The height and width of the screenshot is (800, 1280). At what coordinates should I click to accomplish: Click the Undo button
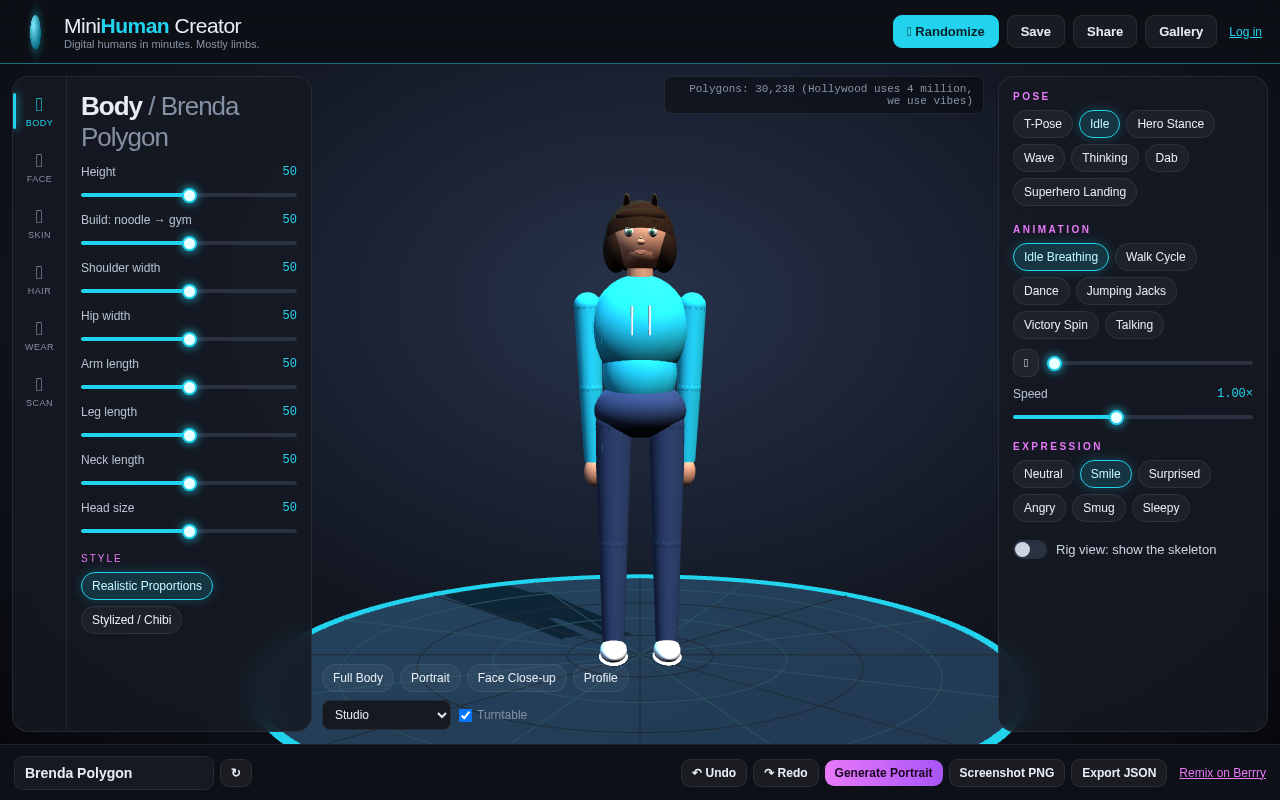714,773
